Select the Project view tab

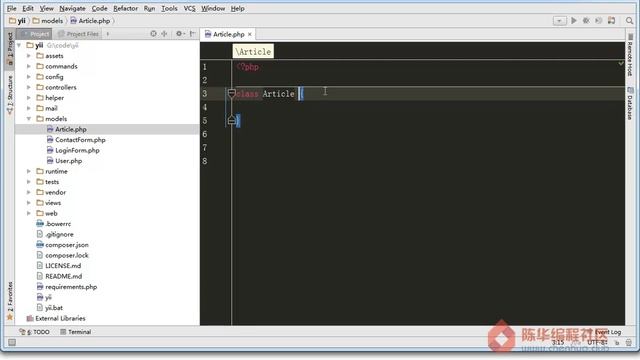click(x=35, y=34)
